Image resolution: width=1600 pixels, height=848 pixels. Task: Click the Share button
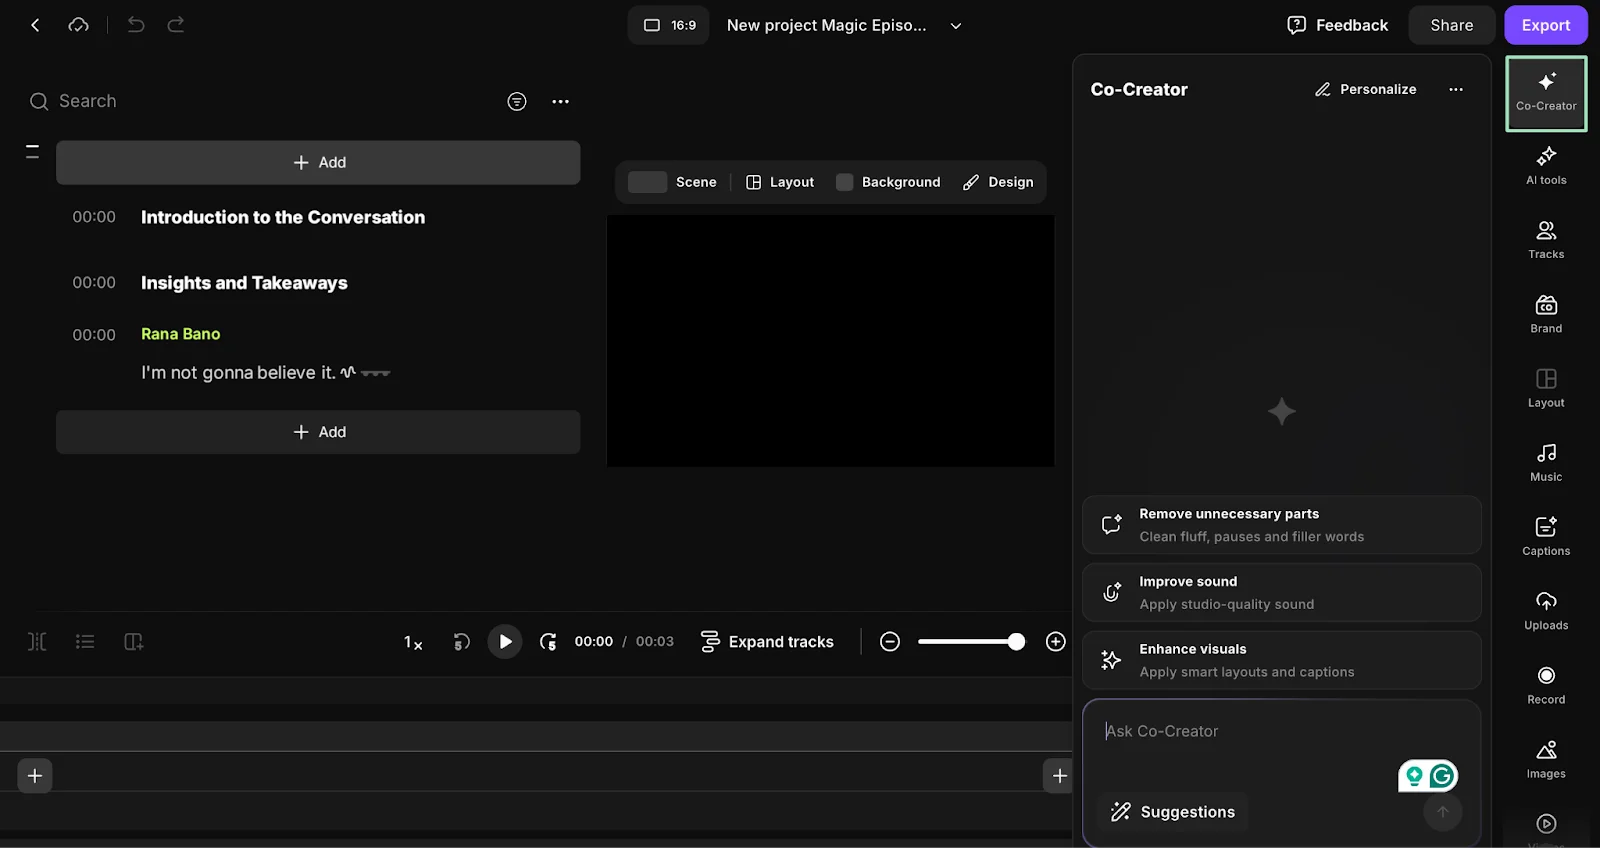coord(1451,25)
